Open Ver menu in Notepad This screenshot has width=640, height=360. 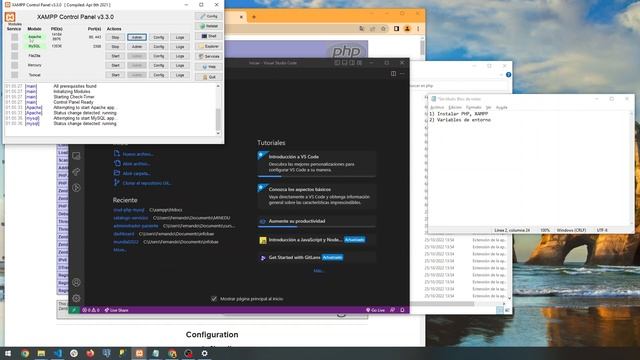489,107
